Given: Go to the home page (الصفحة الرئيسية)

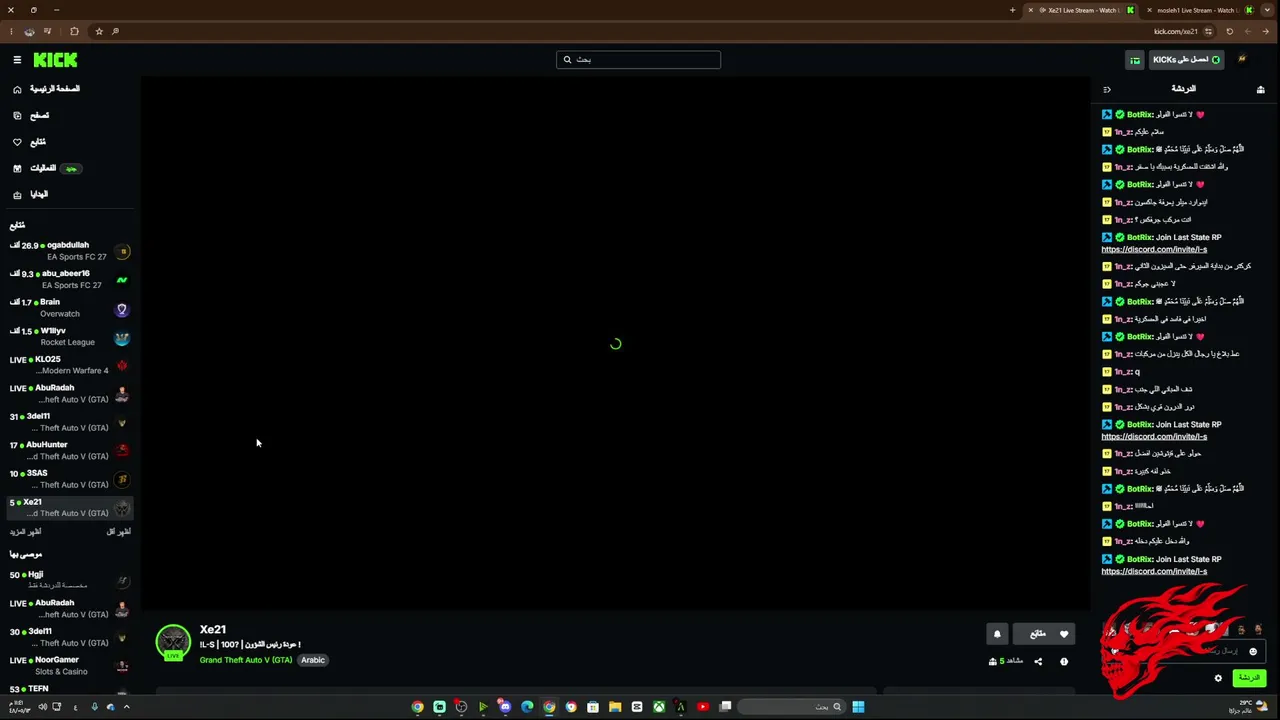Looking at the screenshot, I should click(46, 89).
